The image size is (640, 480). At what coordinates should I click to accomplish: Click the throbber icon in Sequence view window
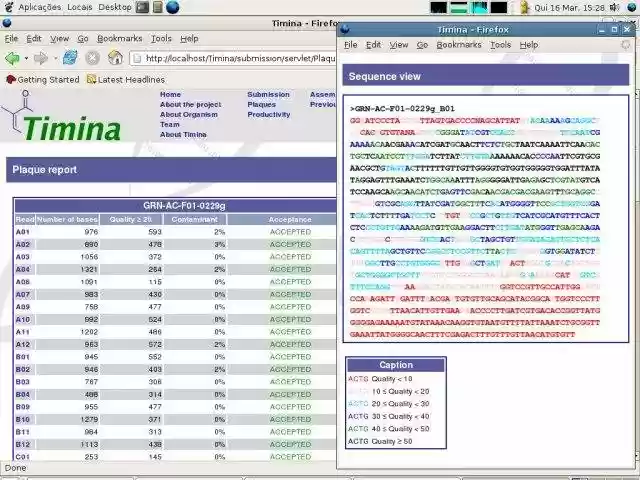click(625, 44)
